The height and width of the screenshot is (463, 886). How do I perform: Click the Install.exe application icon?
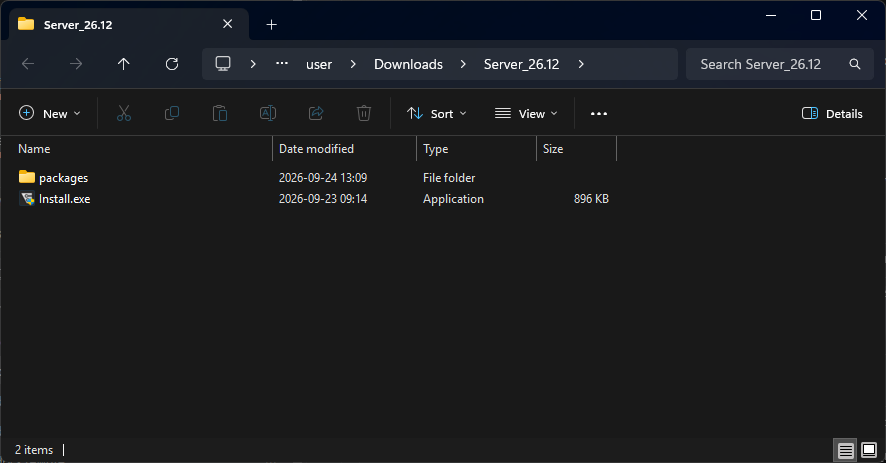point(27,198)
